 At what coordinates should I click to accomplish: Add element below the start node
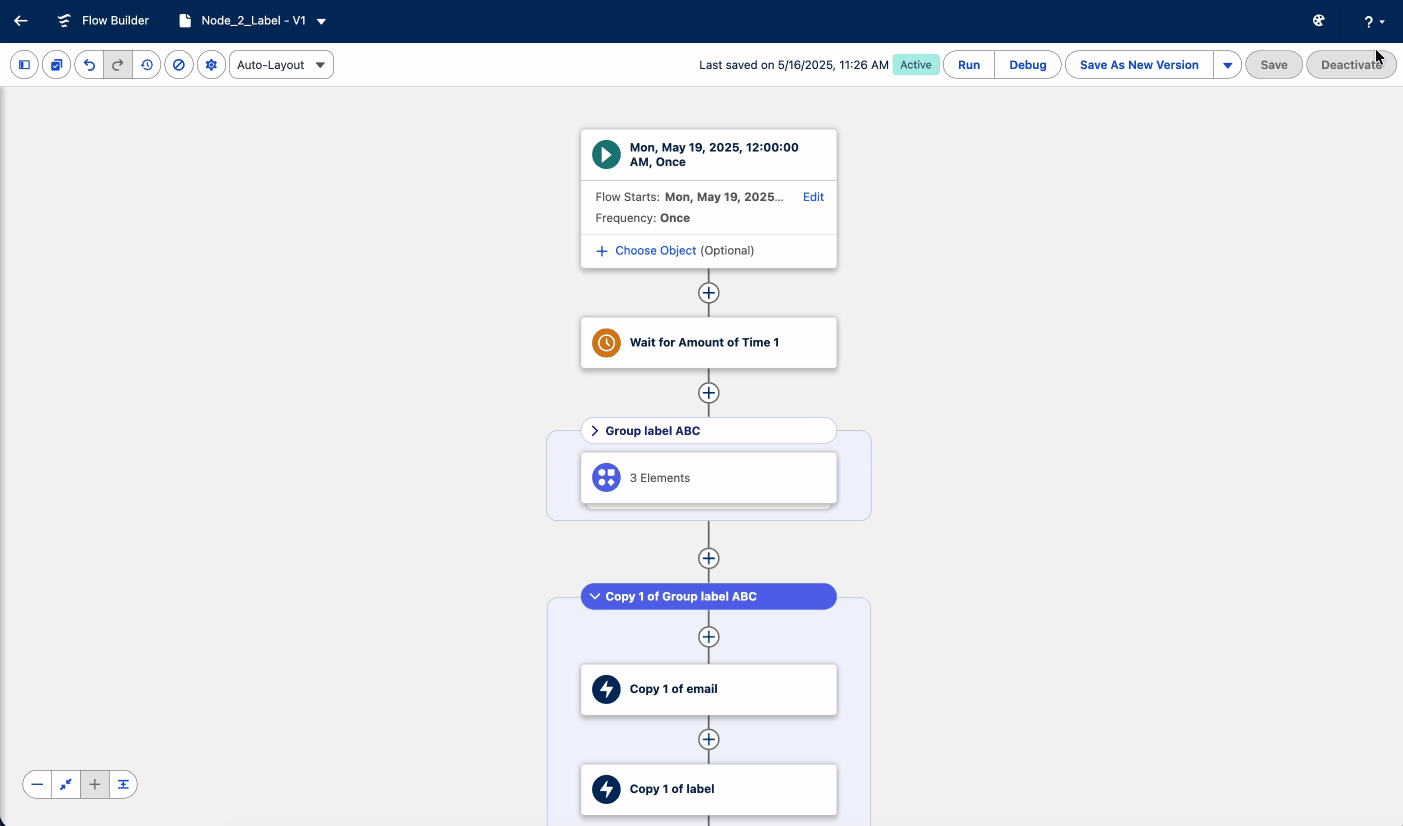[708, 293]
